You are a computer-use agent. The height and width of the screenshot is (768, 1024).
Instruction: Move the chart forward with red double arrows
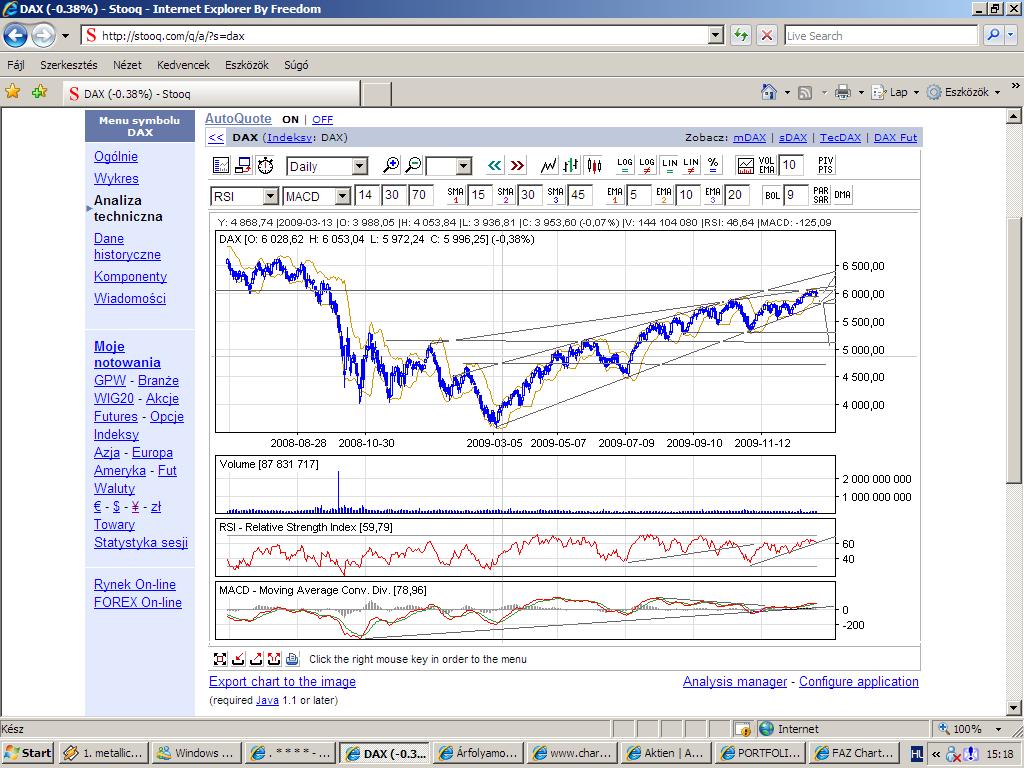(x=517, y=166)
